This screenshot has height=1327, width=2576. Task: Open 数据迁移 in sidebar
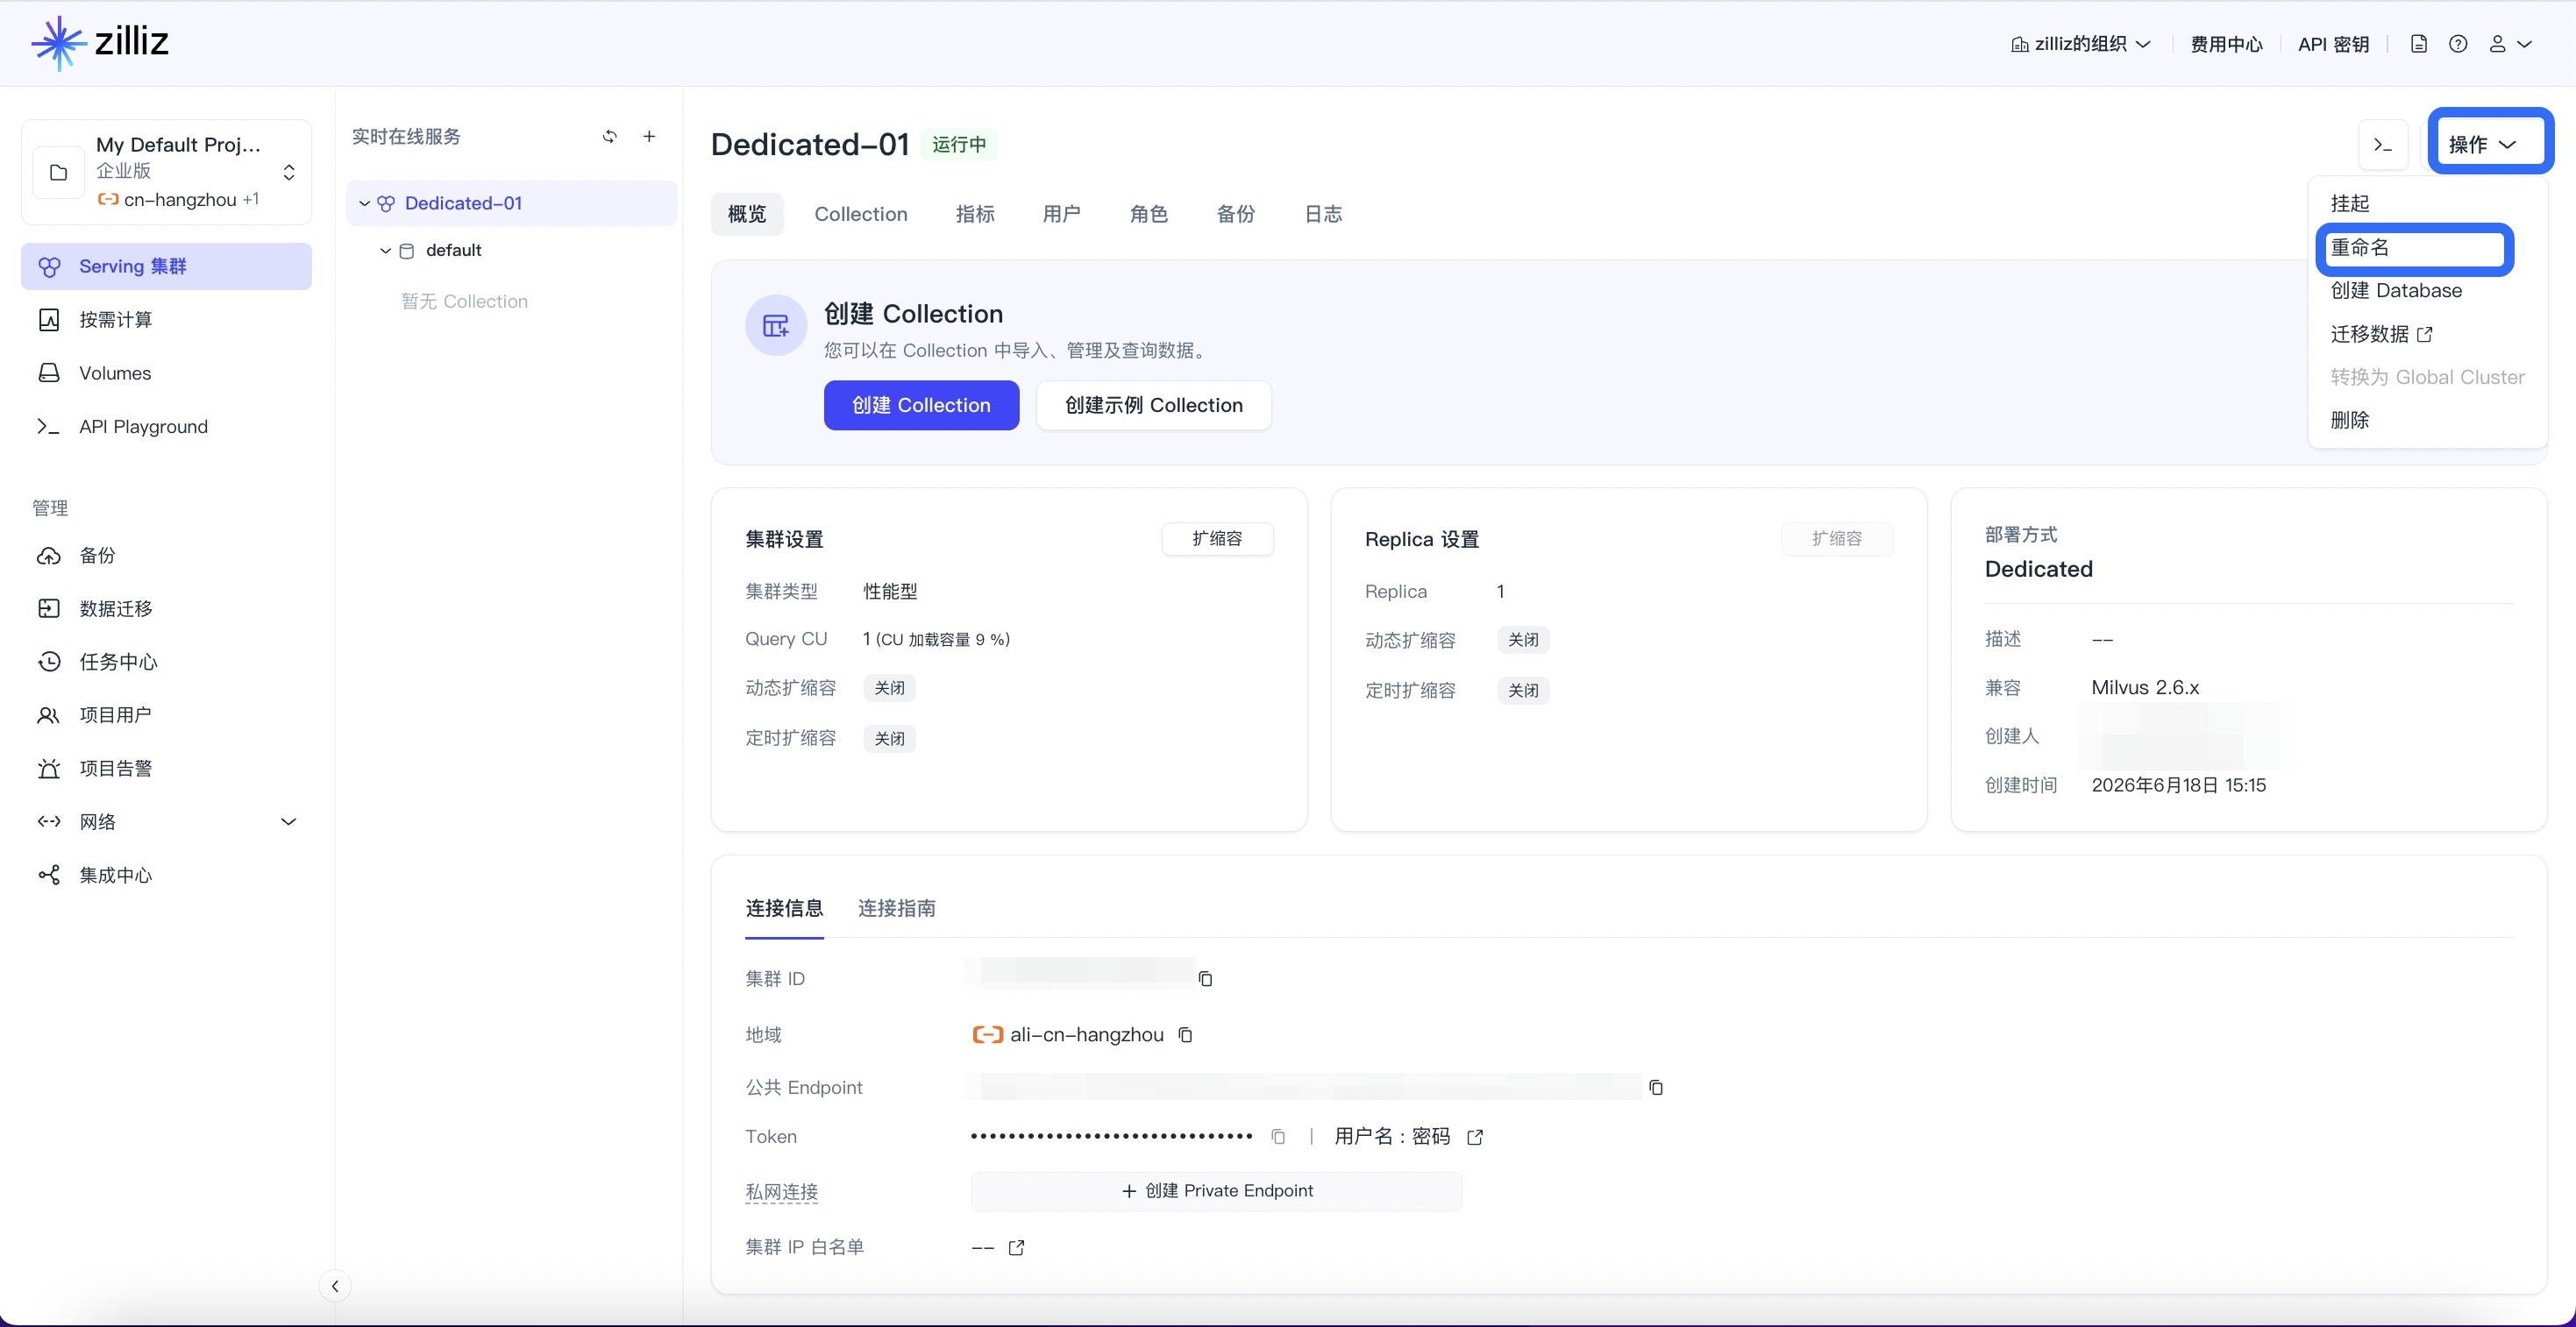click(166, 608)
